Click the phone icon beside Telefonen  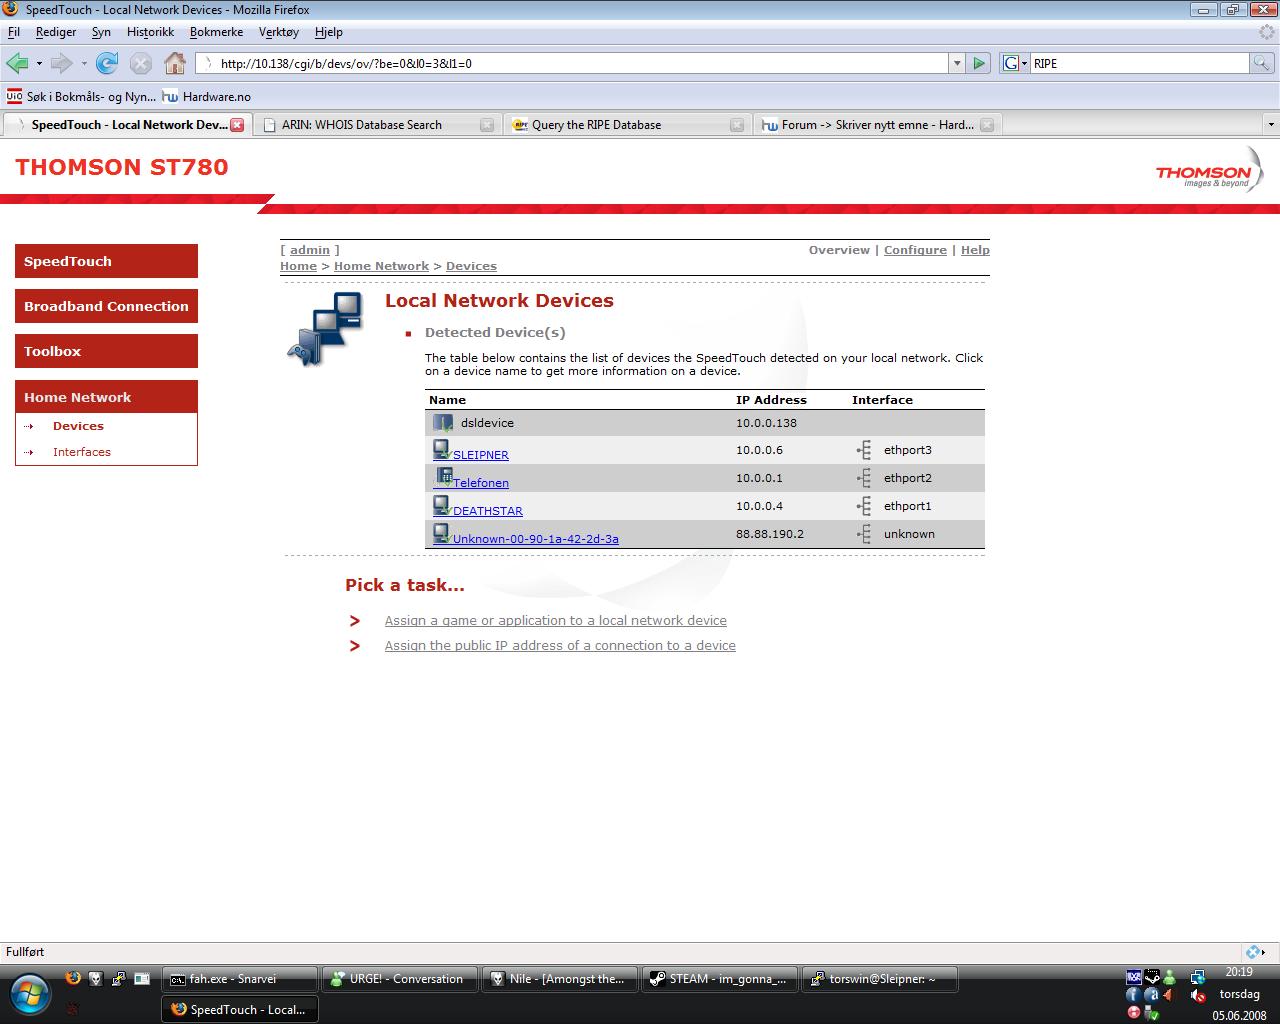442,478
